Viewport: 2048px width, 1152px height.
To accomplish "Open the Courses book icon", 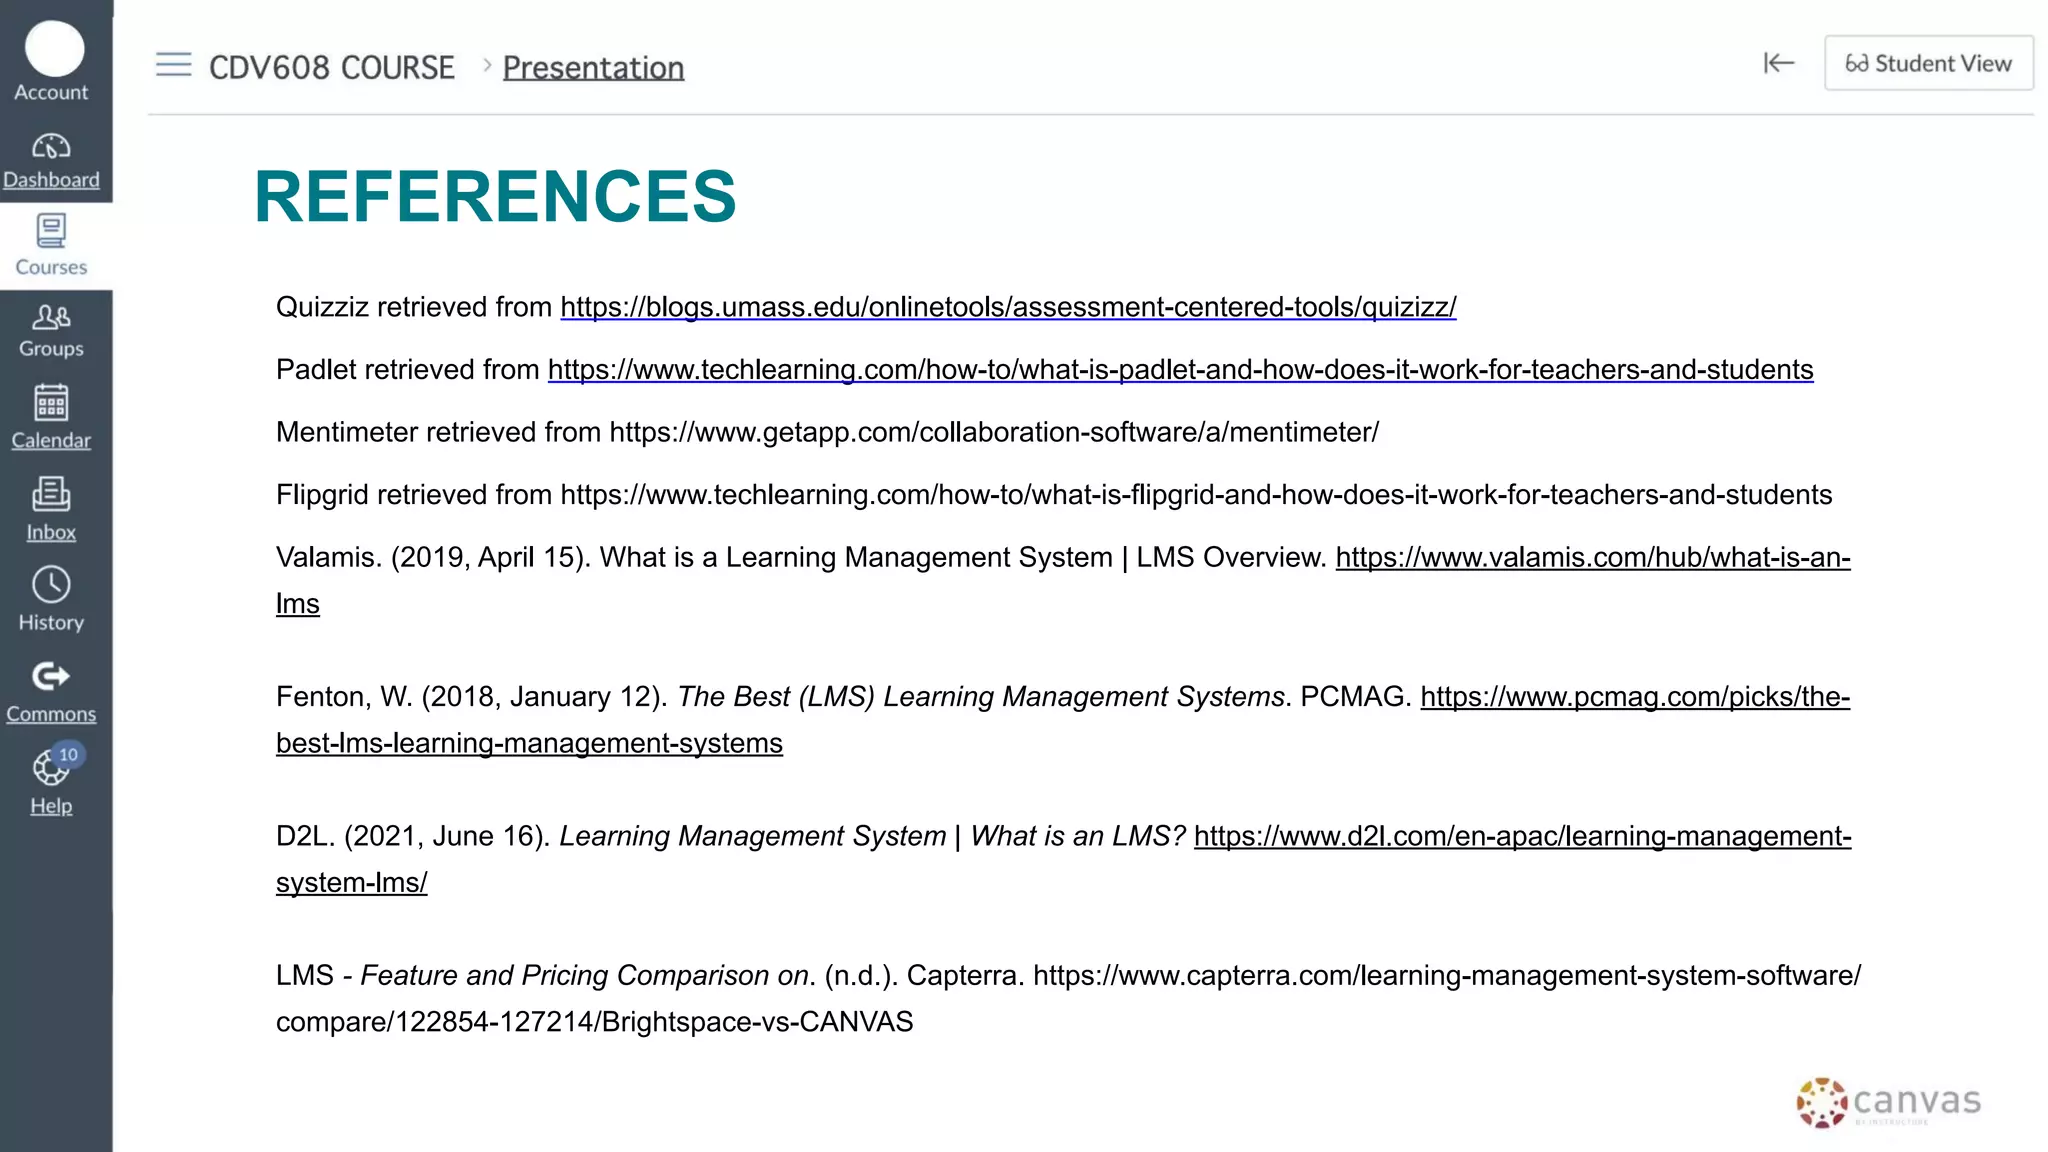I will click(x=51, y=230).
